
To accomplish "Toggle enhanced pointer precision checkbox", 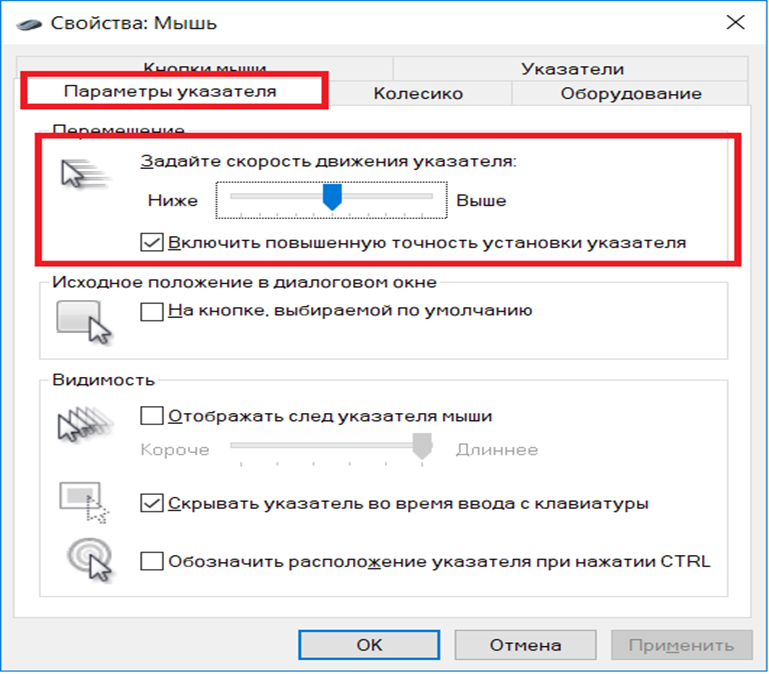I will (x=152, y=242).
